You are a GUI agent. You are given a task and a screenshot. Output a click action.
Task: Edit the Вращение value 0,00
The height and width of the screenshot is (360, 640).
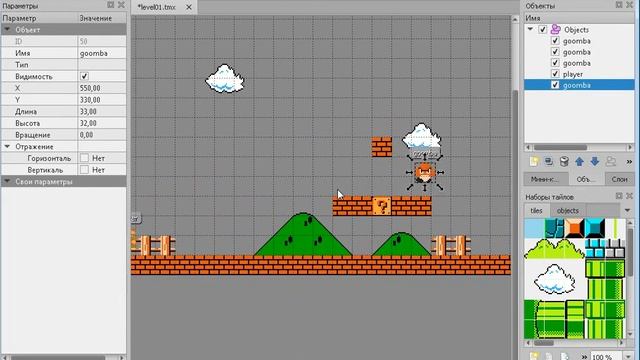click(x=102, y=135)
